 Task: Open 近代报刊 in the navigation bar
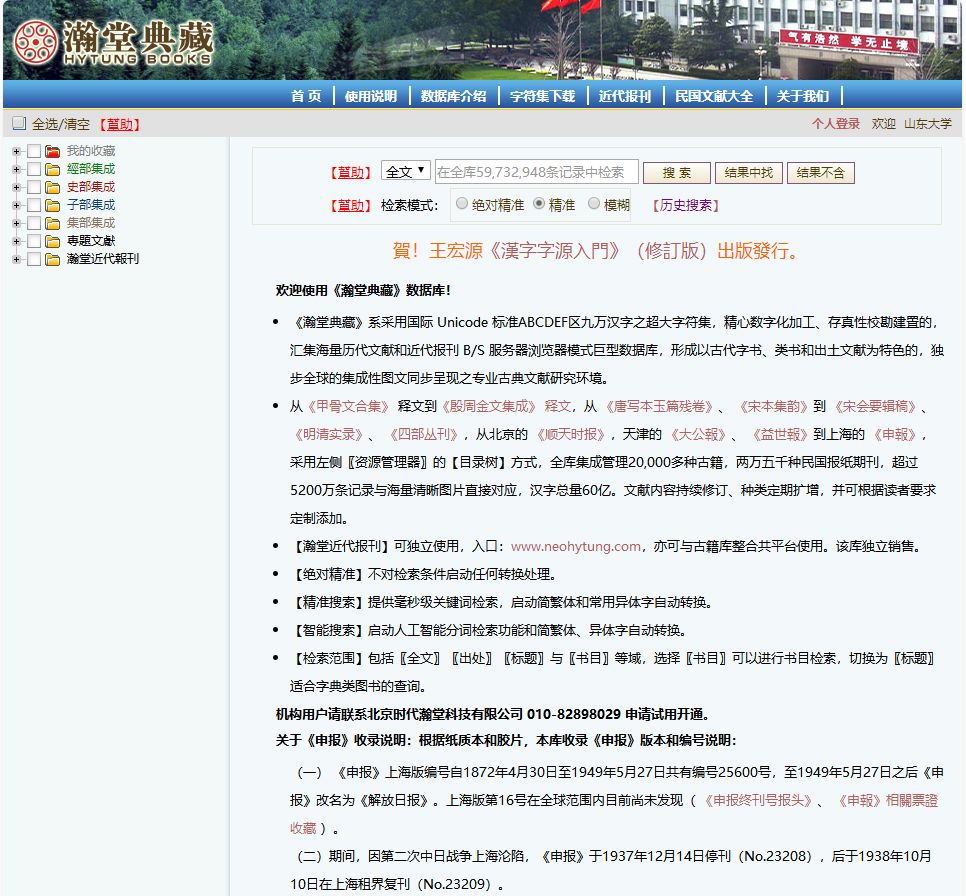click(x=625, y=96)
